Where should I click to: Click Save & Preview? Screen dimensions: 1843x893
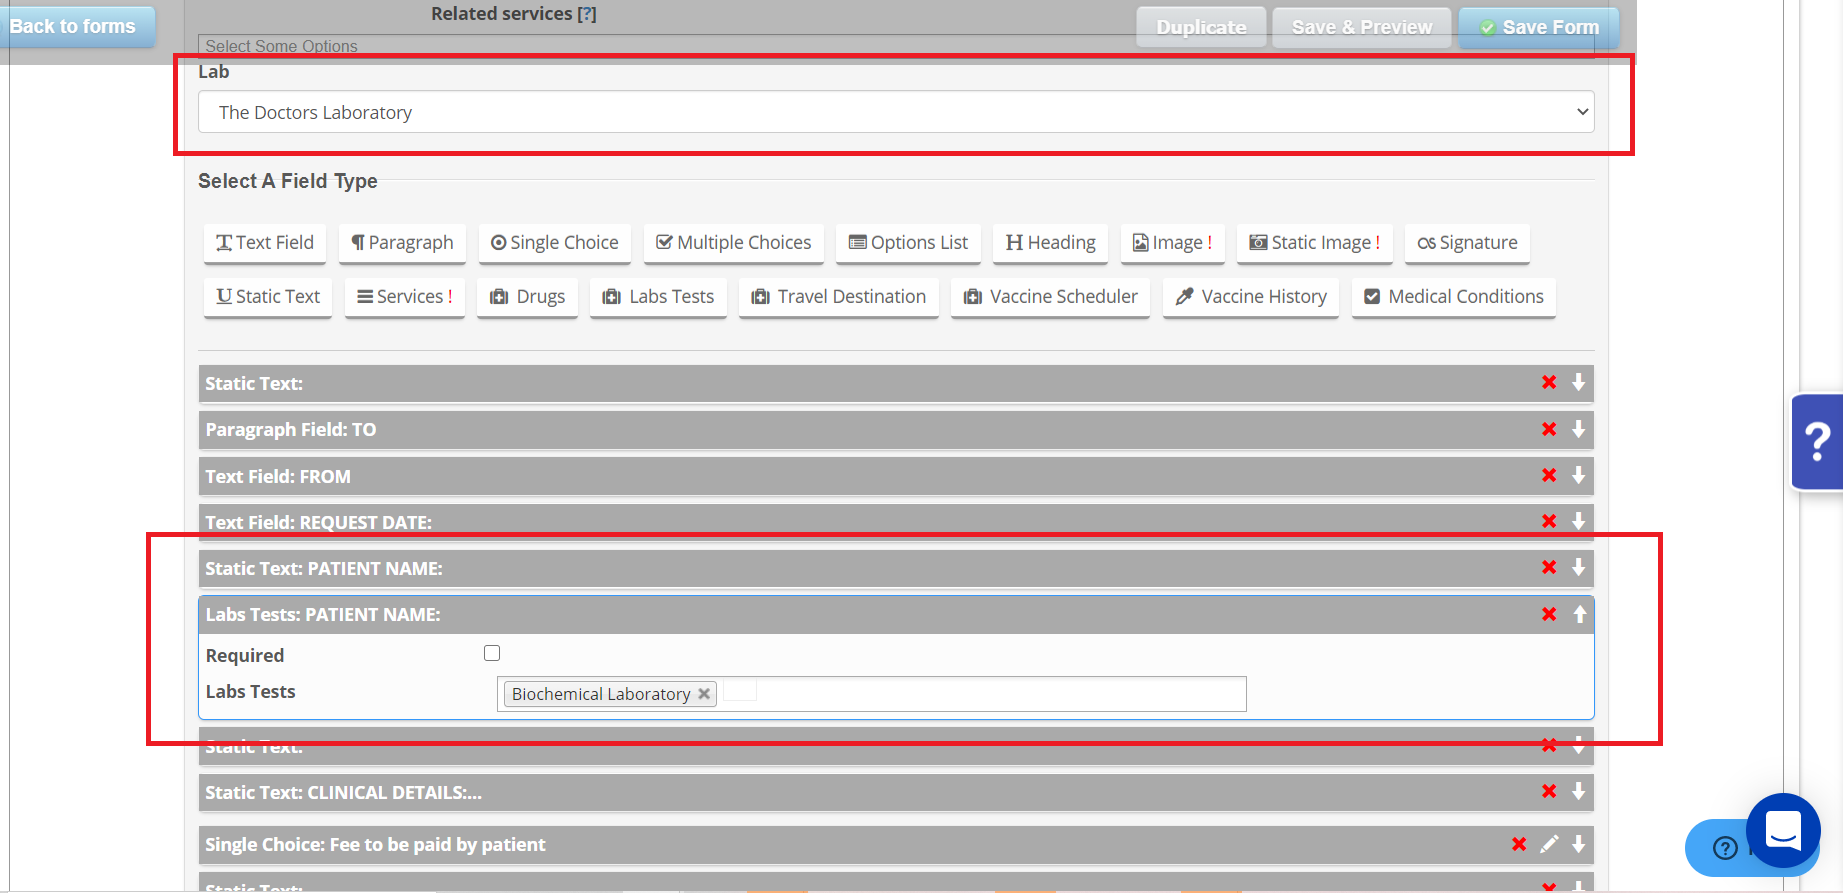[1362, 27]
